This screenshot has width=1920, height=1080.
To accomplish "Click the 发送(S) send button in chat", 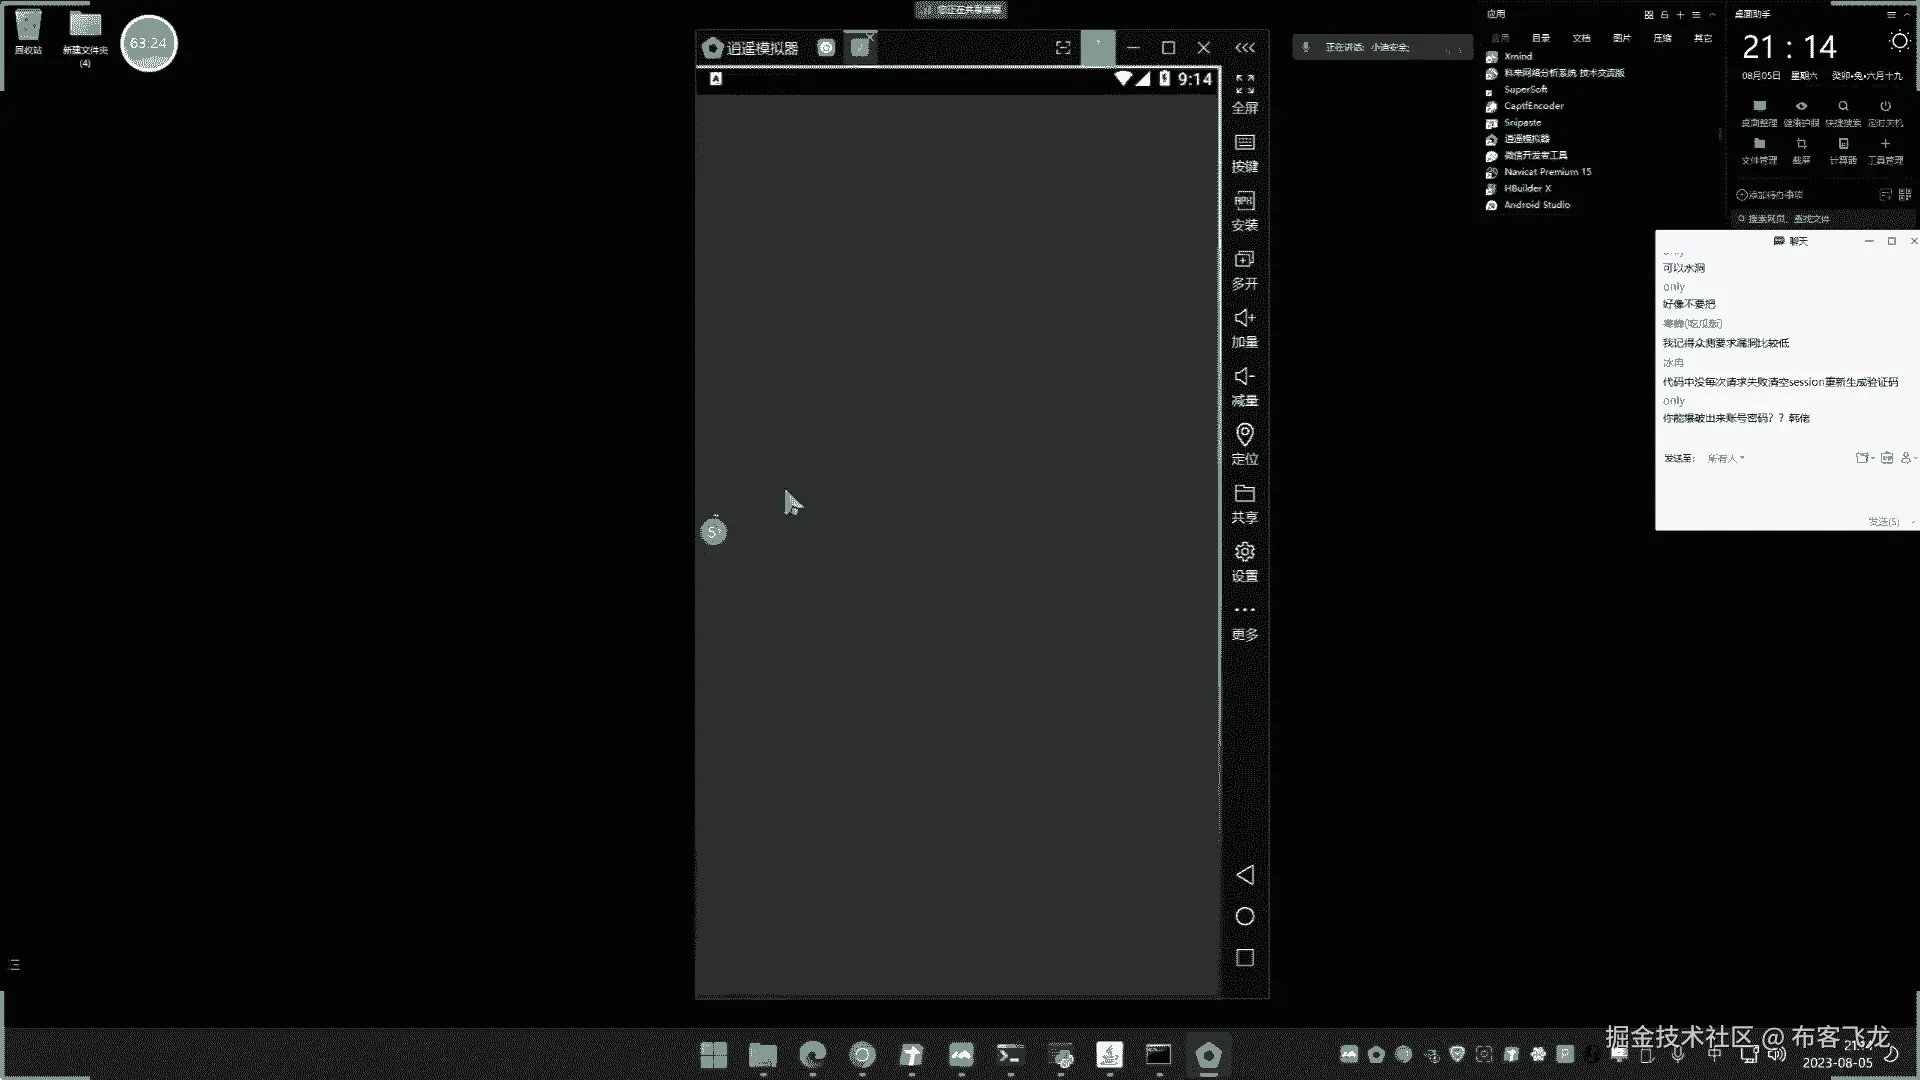I will pyautogui.click(x=1883, y=522).
